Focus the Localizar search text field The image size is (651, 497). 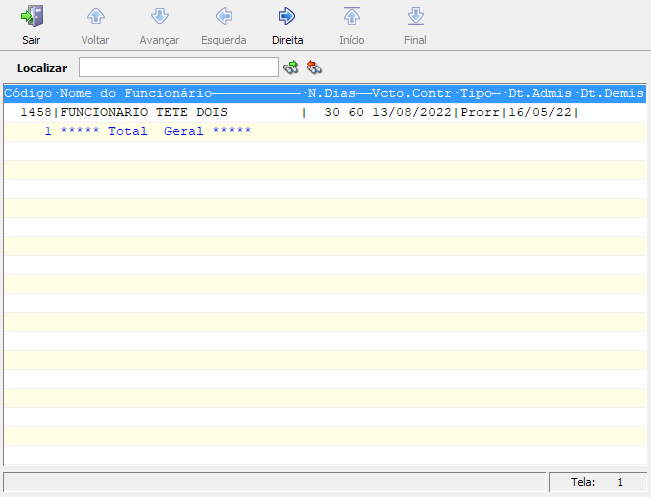[x=178, y=67]
